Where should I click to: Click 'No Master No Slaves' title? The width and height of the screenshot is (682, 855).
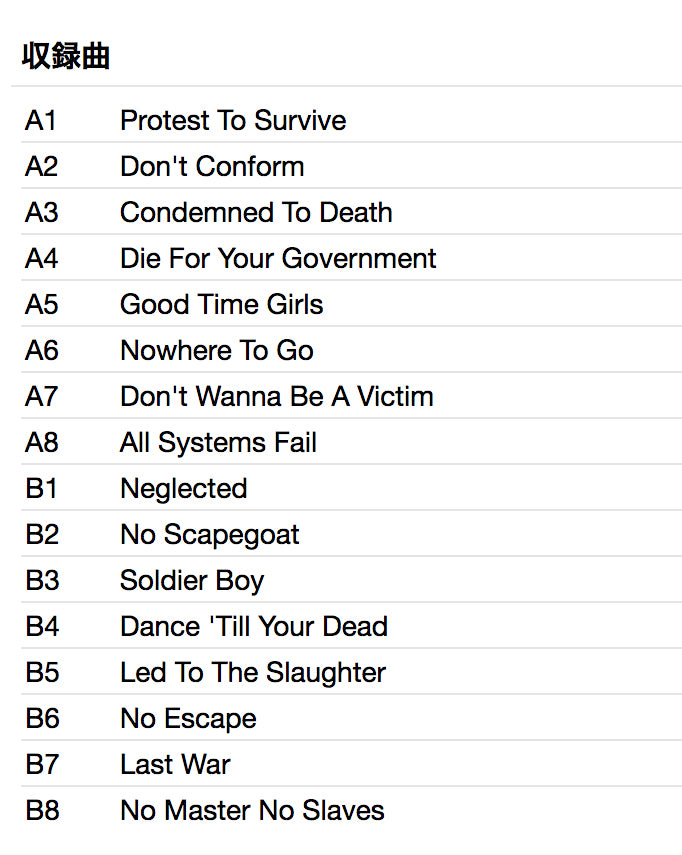click(x=252, y=811)
